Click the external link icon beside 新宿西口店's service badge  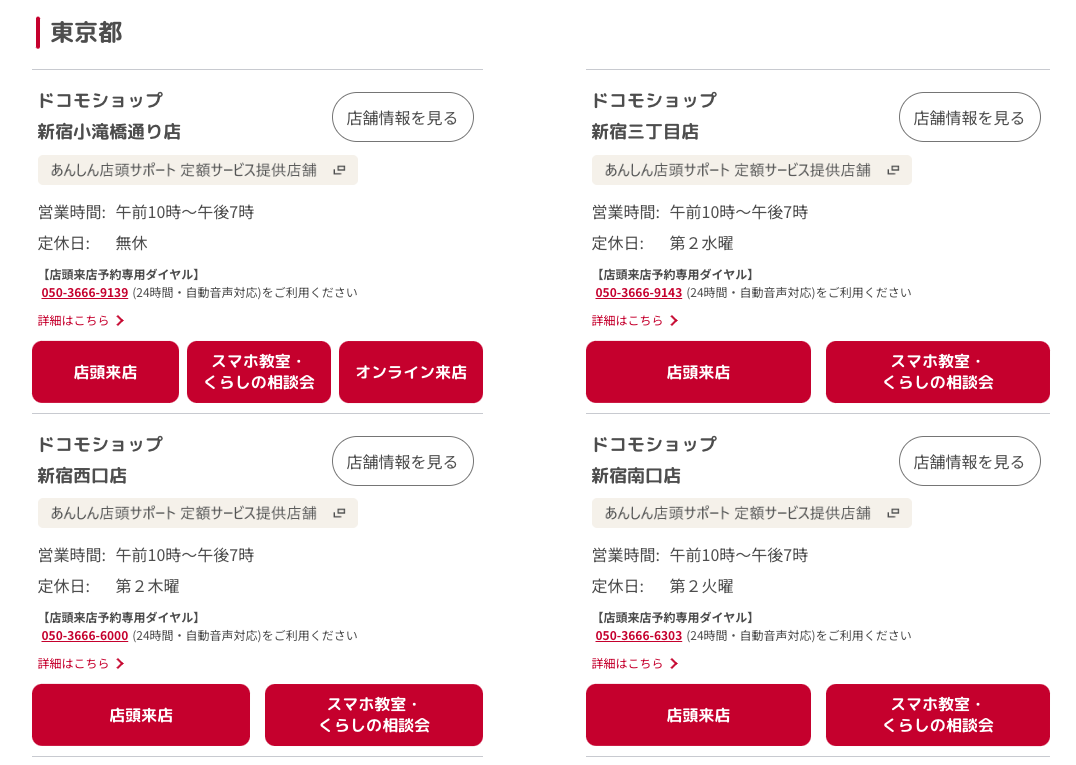pyautogui.click(x=339, y=513)
